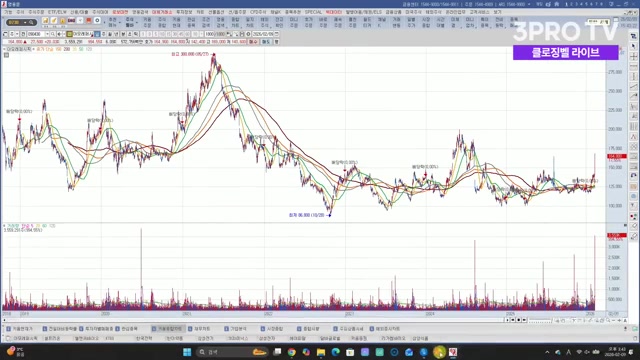Click the last chart scroll arrow button
This screenshot has width=640, height=360.
(524, 320)
